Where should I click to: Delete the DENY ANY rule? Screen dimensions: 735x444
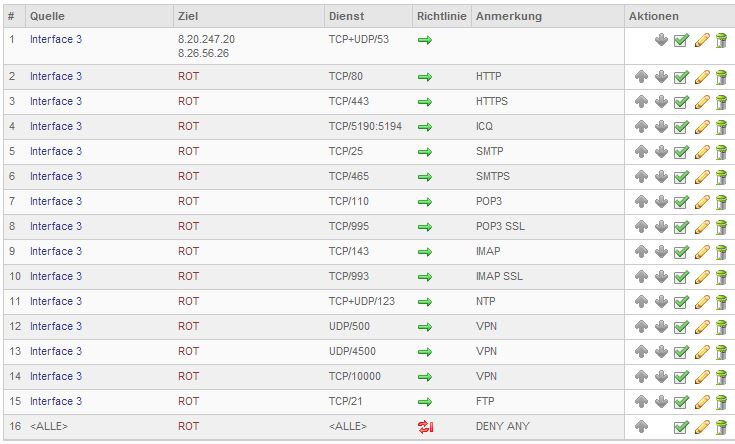point(720,427)
